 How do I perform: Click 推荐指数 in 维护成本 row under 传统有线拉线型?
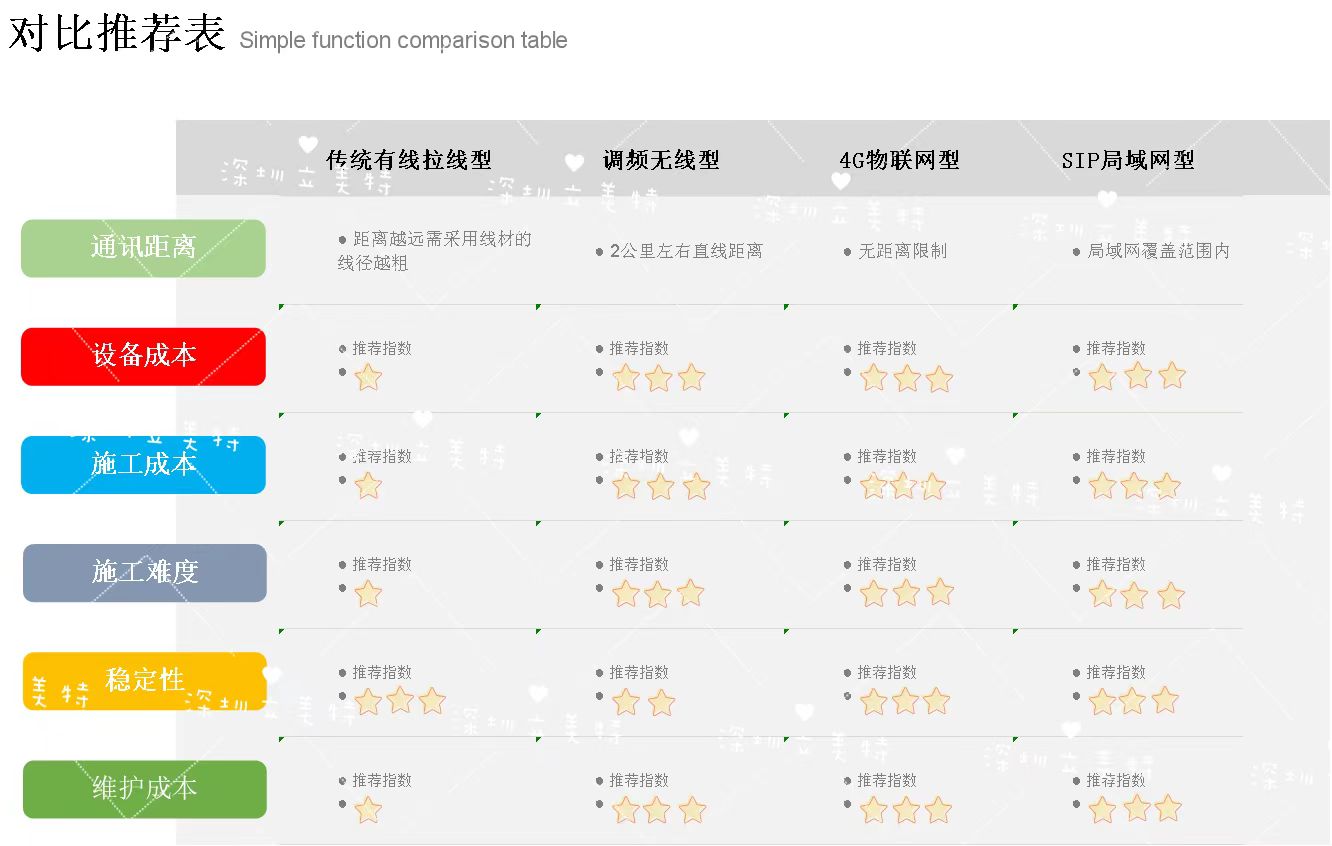point(382,780)
